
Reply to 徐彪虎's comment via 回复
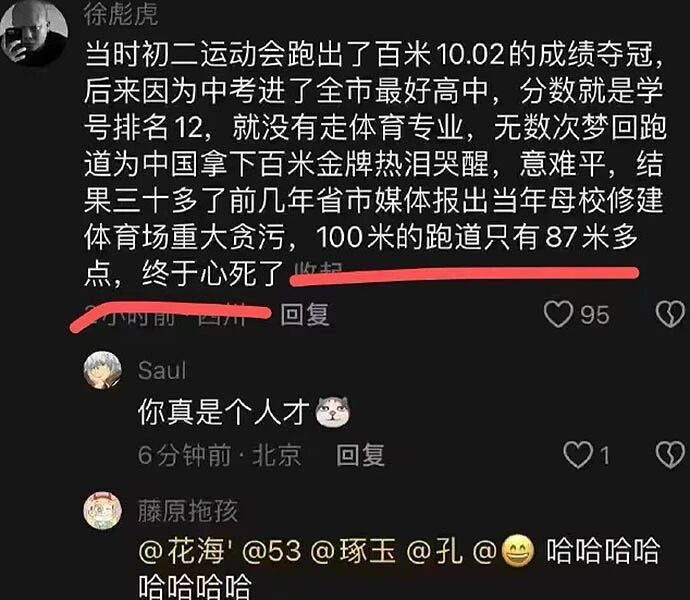pyautogui.click(x=305, y=315)
